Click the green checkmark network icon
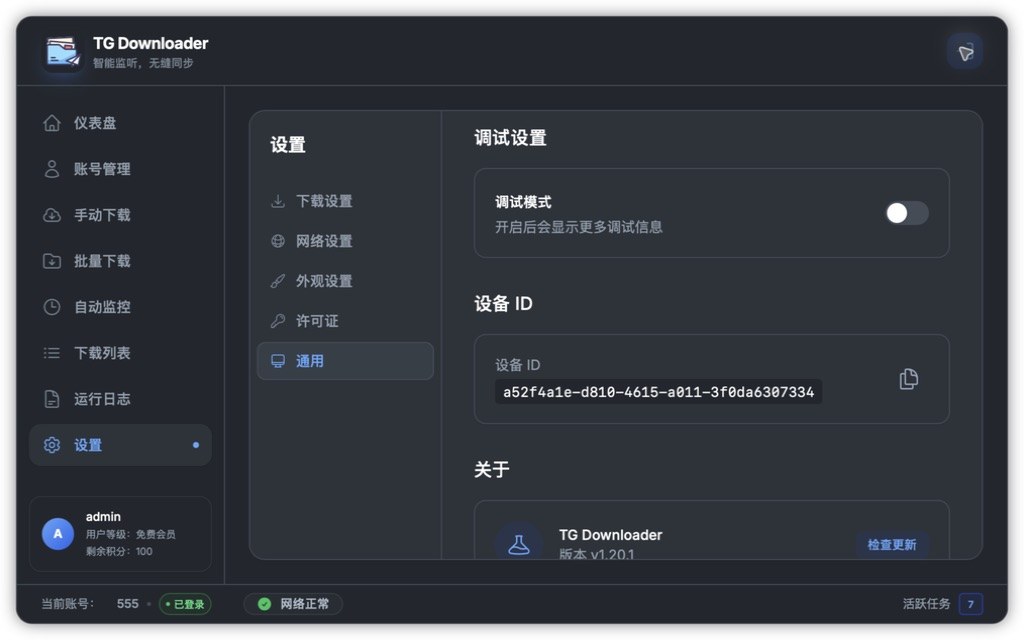 (x=264, y=604)
